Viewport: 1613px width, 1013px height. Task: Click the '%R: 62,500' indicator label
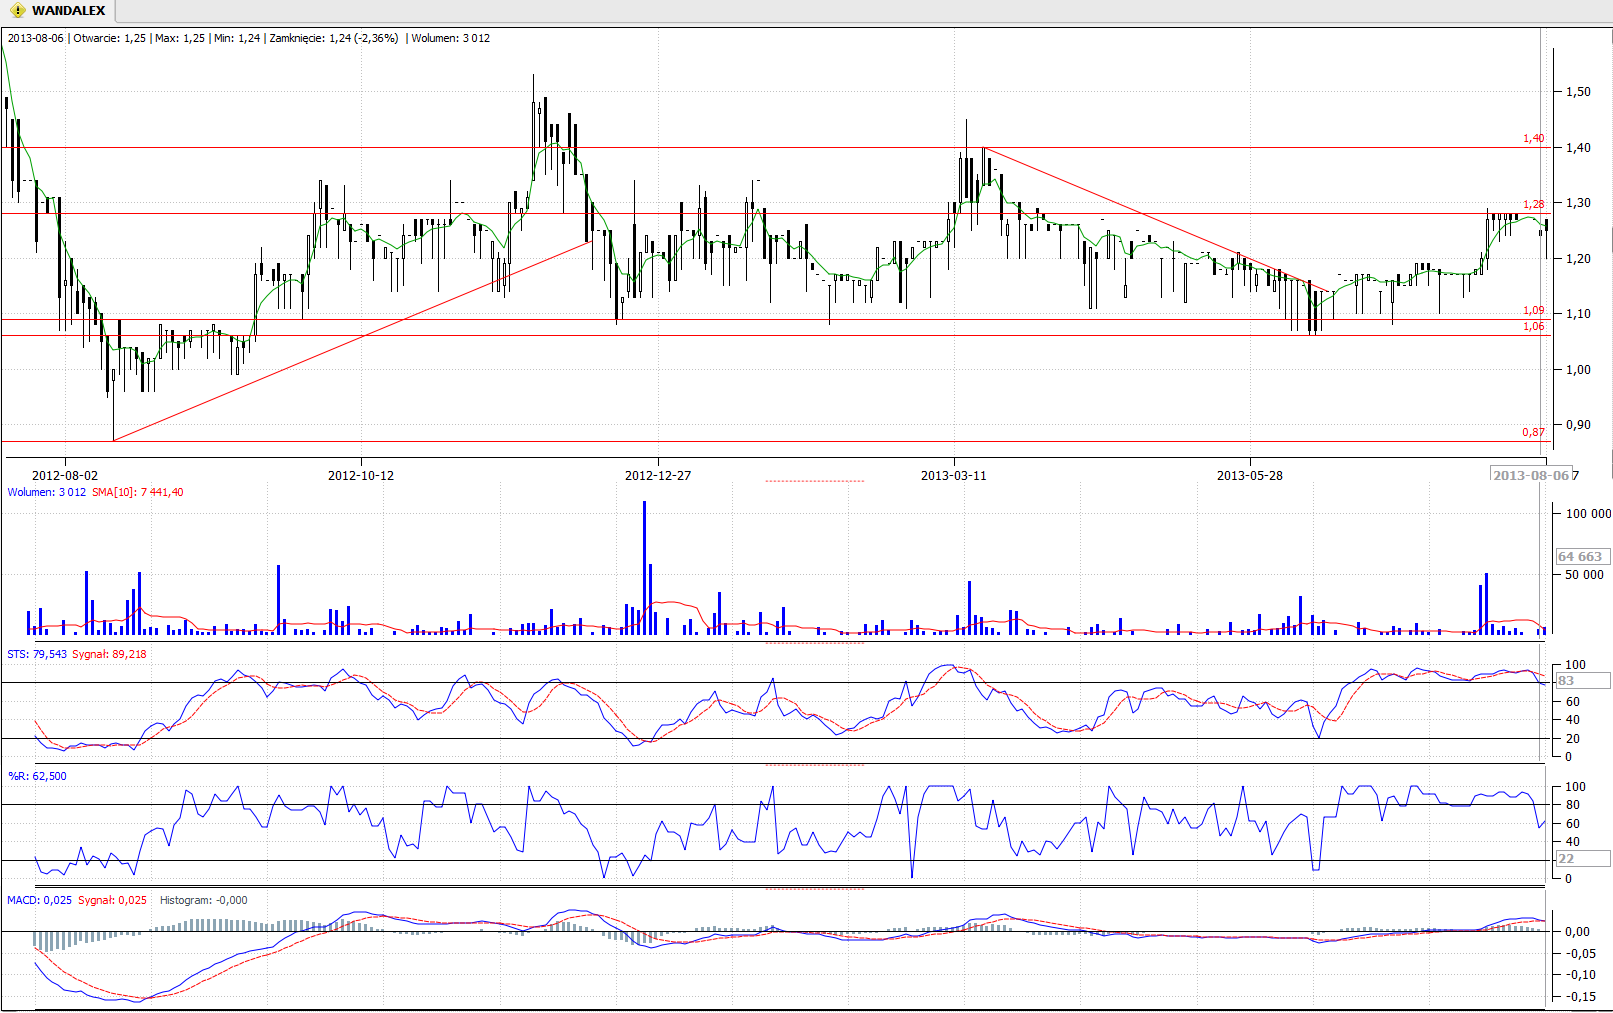tap(37, 776)
